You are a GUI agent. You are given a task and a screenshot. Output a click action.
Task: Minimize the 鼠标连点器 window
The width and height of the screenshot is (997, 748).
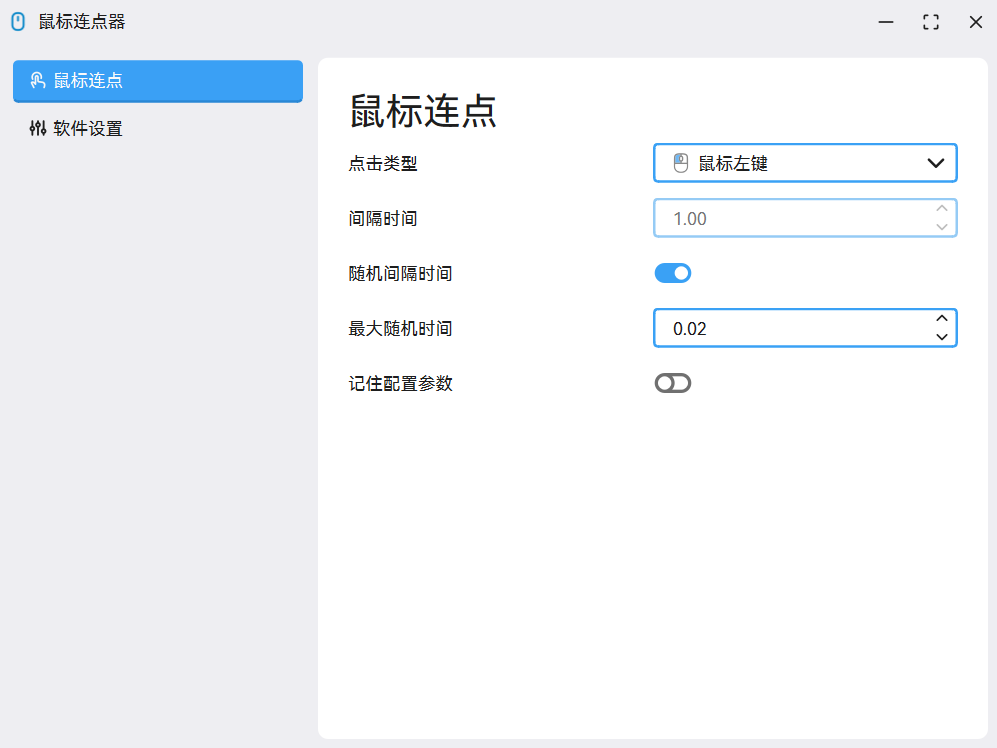[886, 22]
